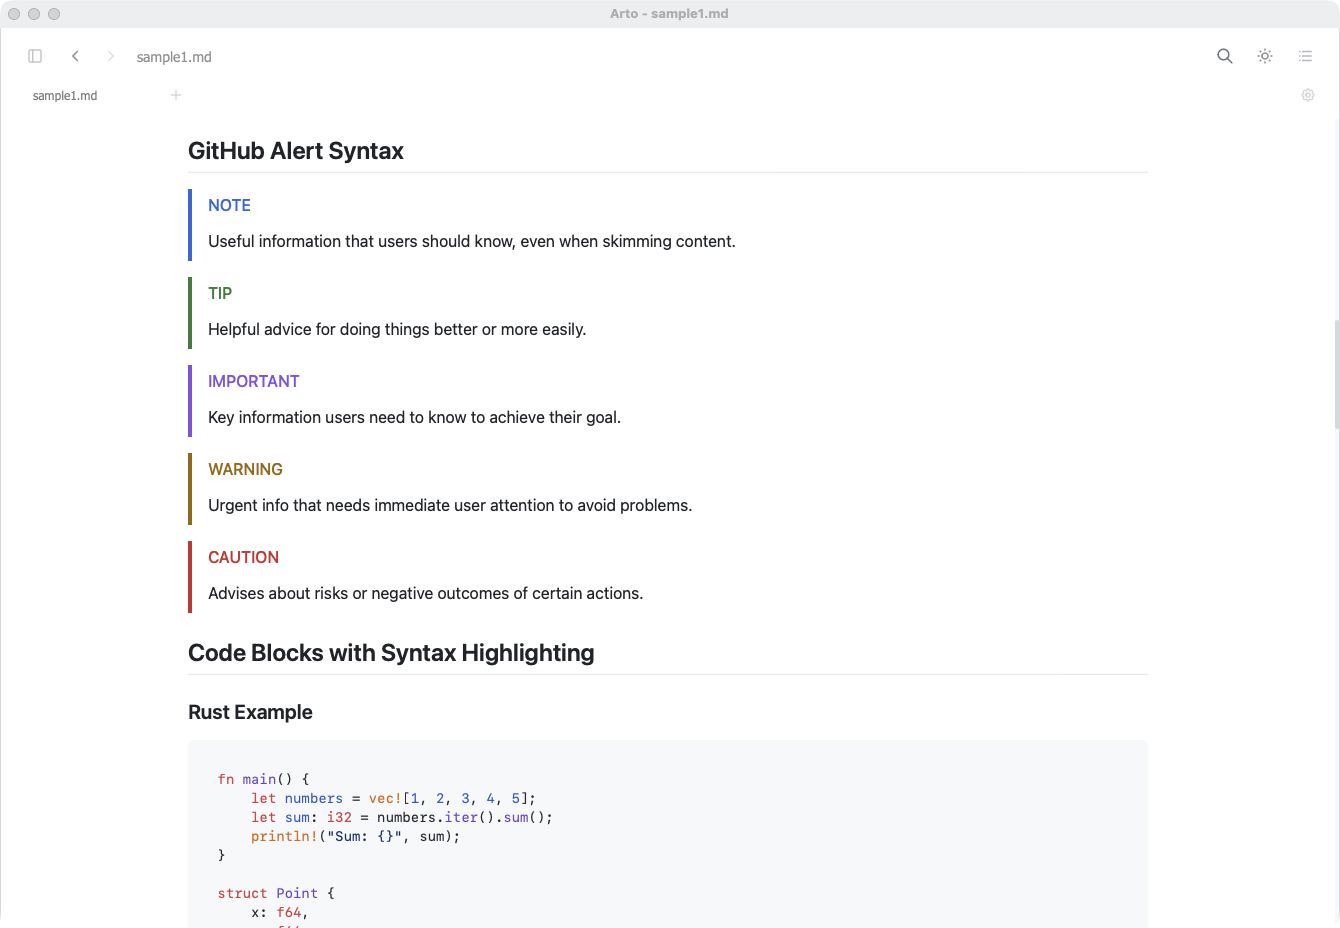The image size is (1340, 928).
Task: Navigate back with the left chevron
Action: (x=75, y=56)
